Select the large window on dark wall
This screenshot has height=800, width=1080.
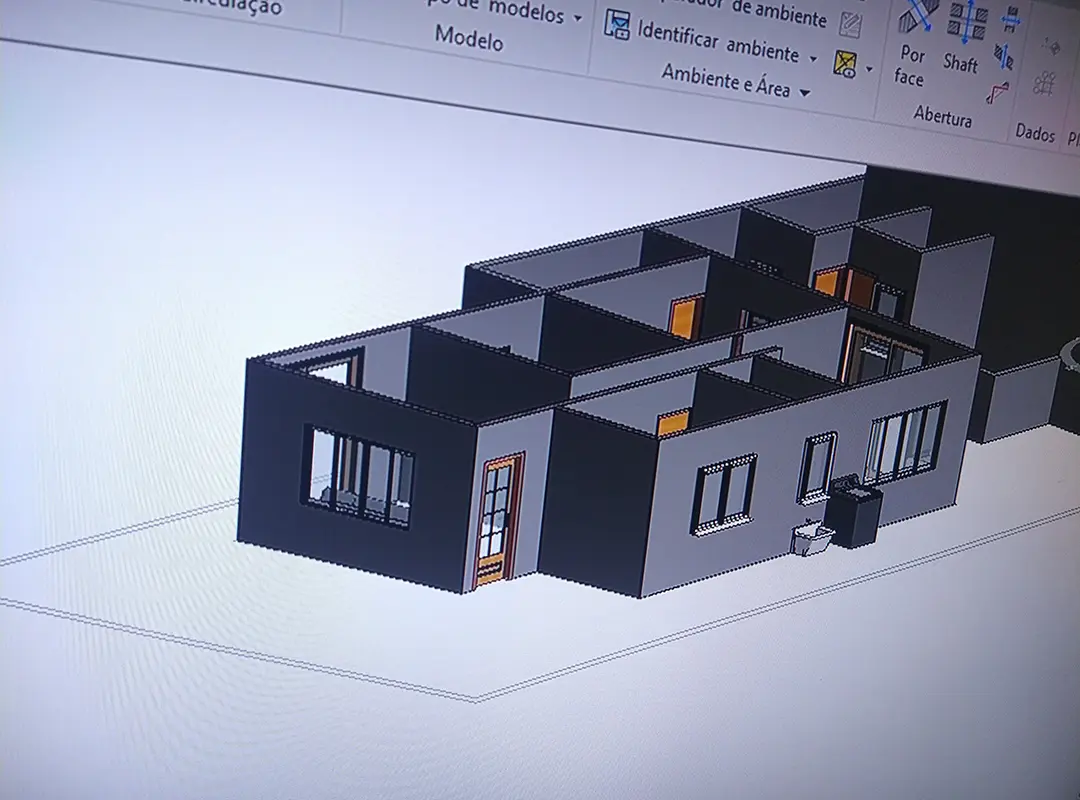pos(359,477)
